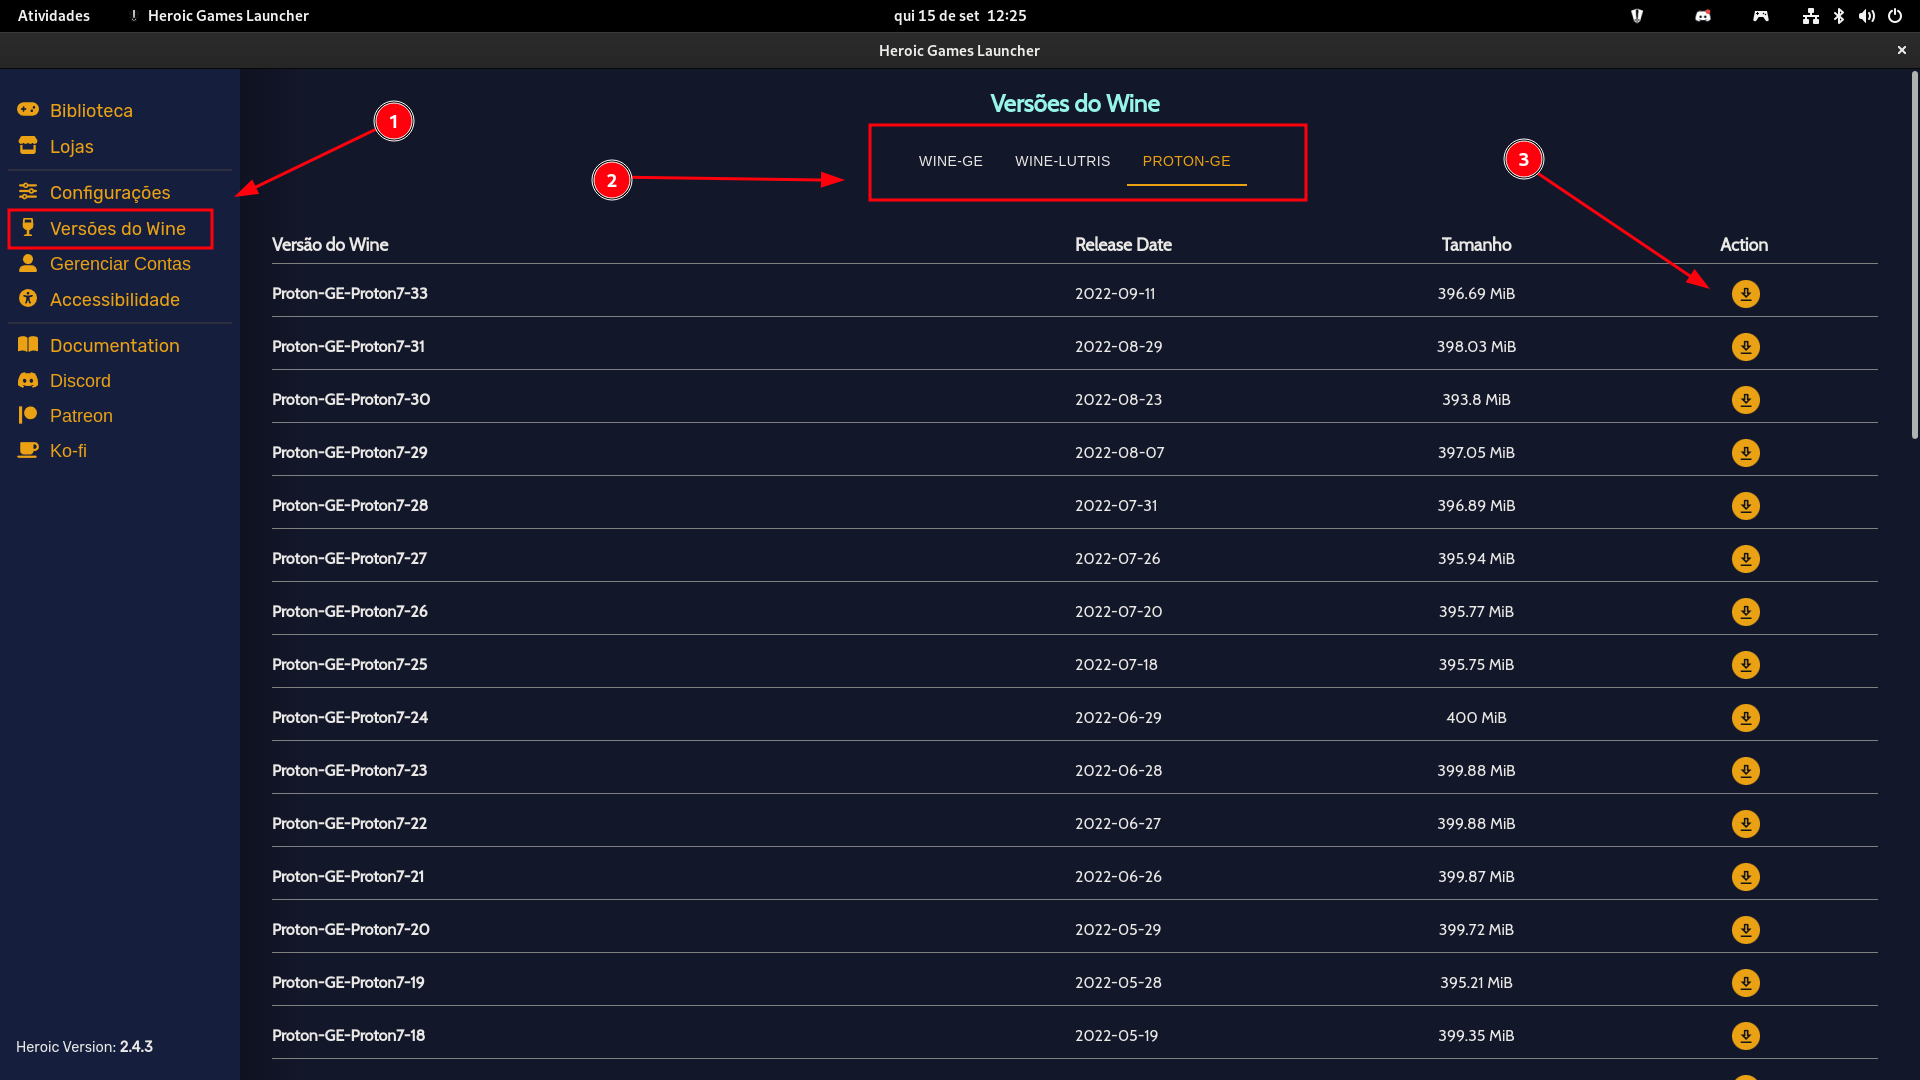1920x1080 pixels.
Task: Select the Configurações sliders icon
Action: coord(27,192)
